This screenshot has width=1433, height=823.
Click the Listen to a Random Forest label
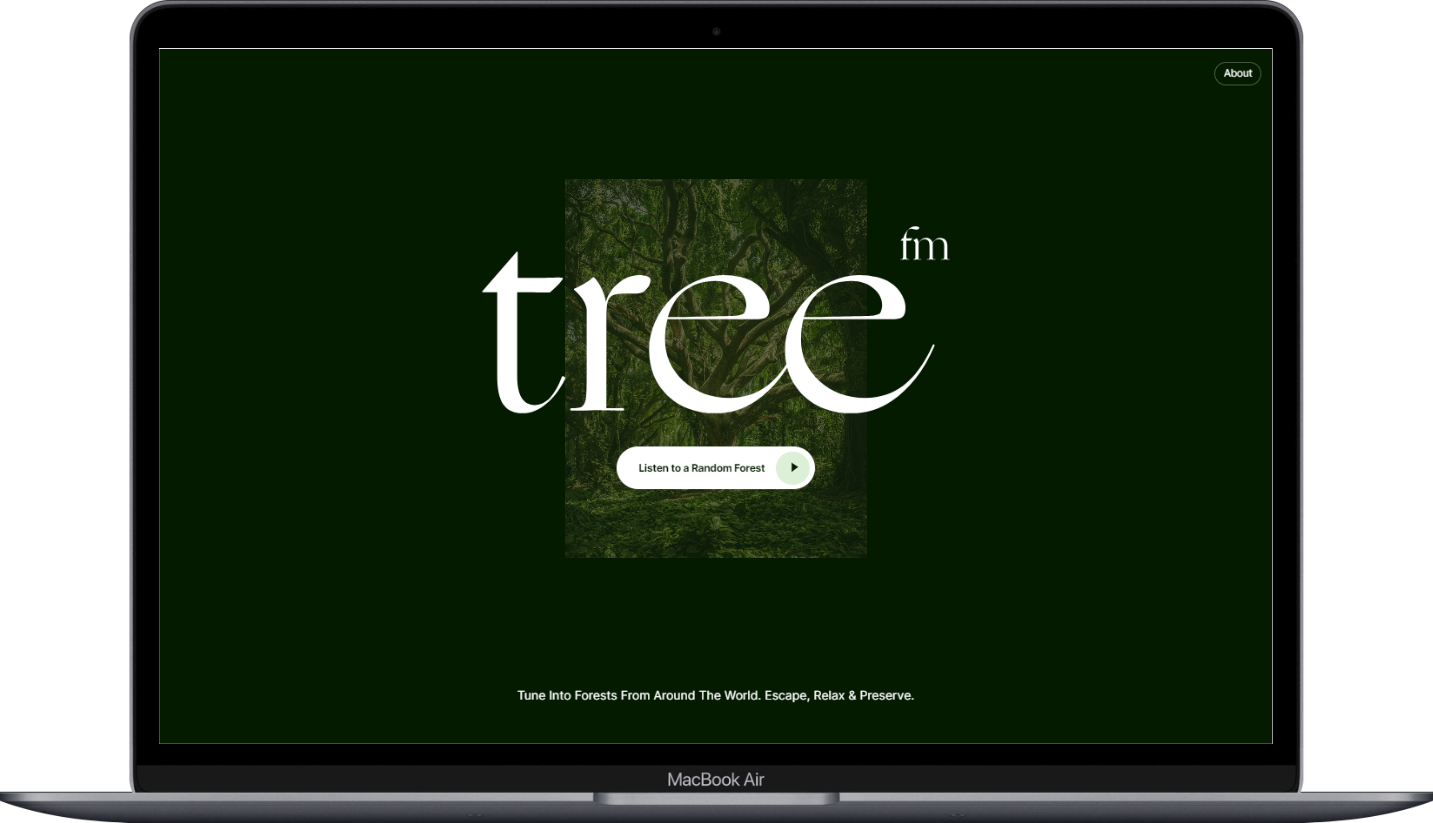pos(701,468)
